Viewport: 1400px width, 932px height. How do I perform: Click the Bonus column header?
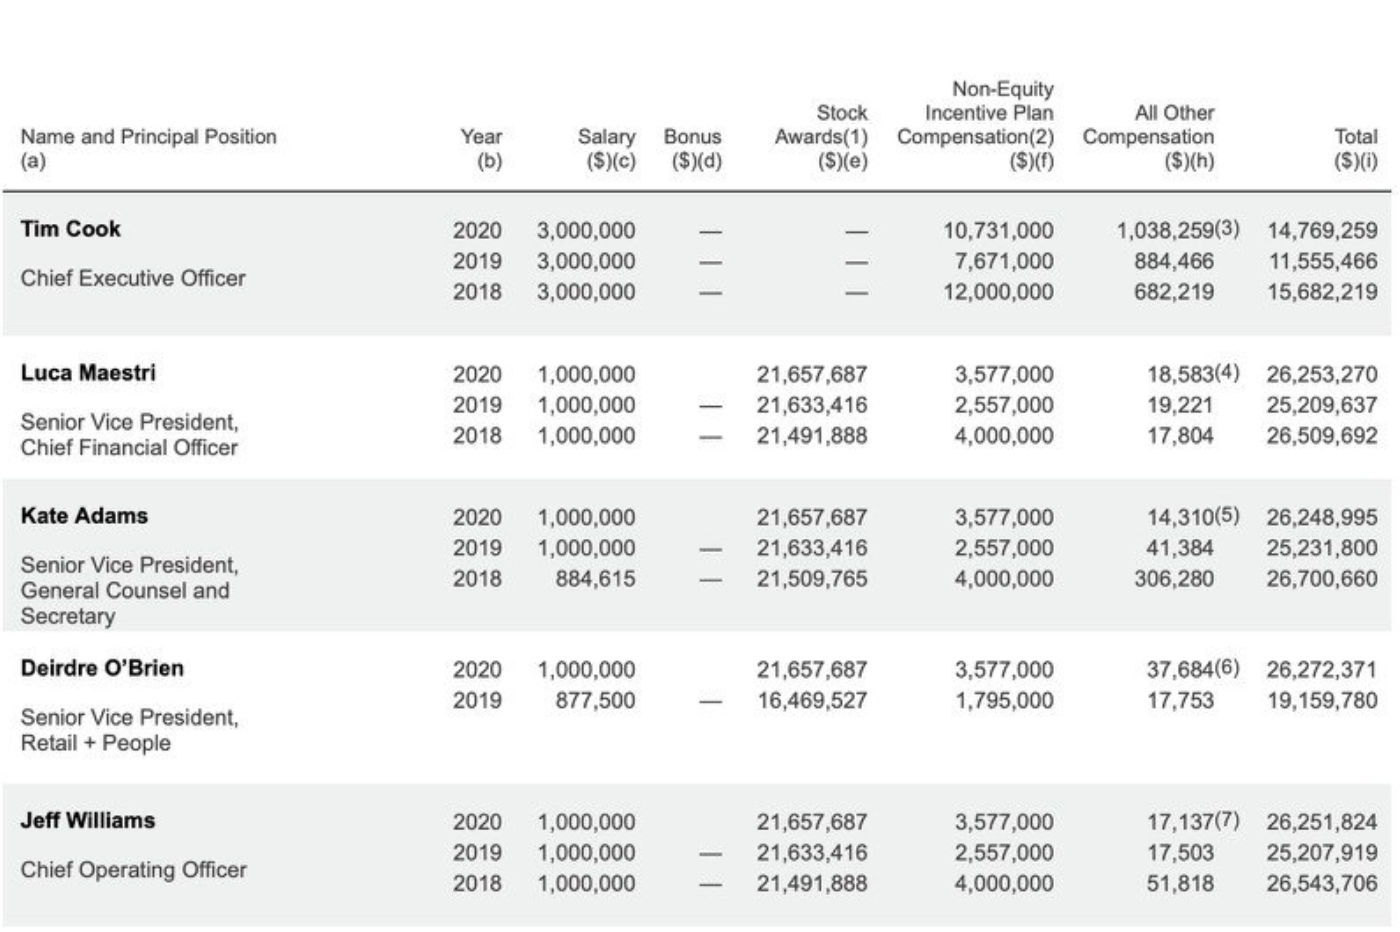click(692, 148)
